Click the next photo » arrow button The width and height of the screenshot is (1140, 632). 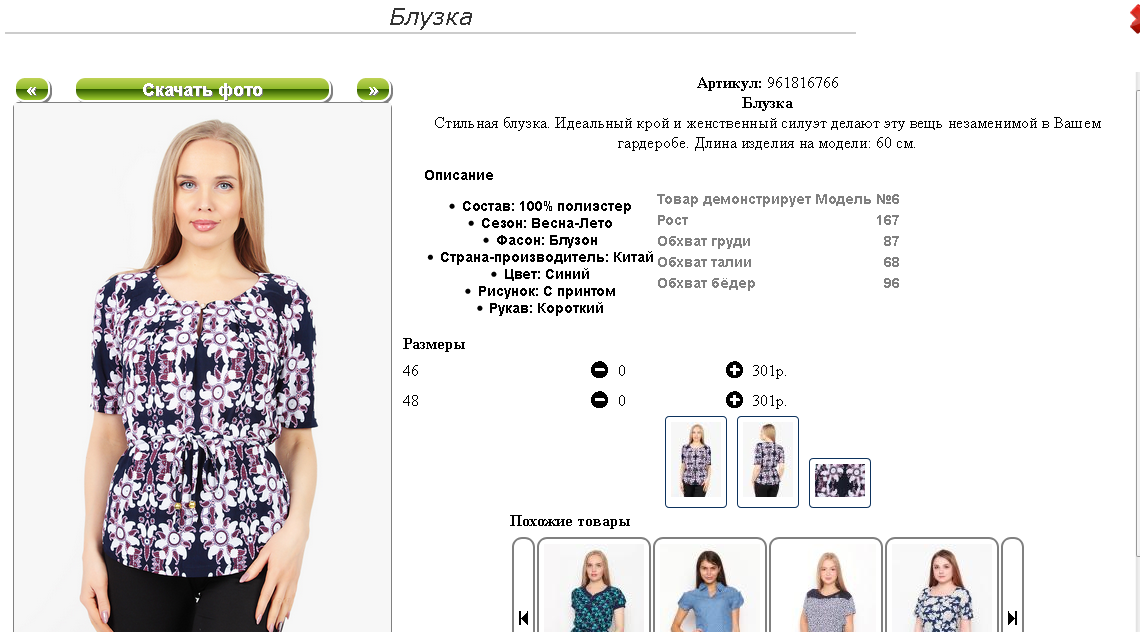(x=374, y=90)
